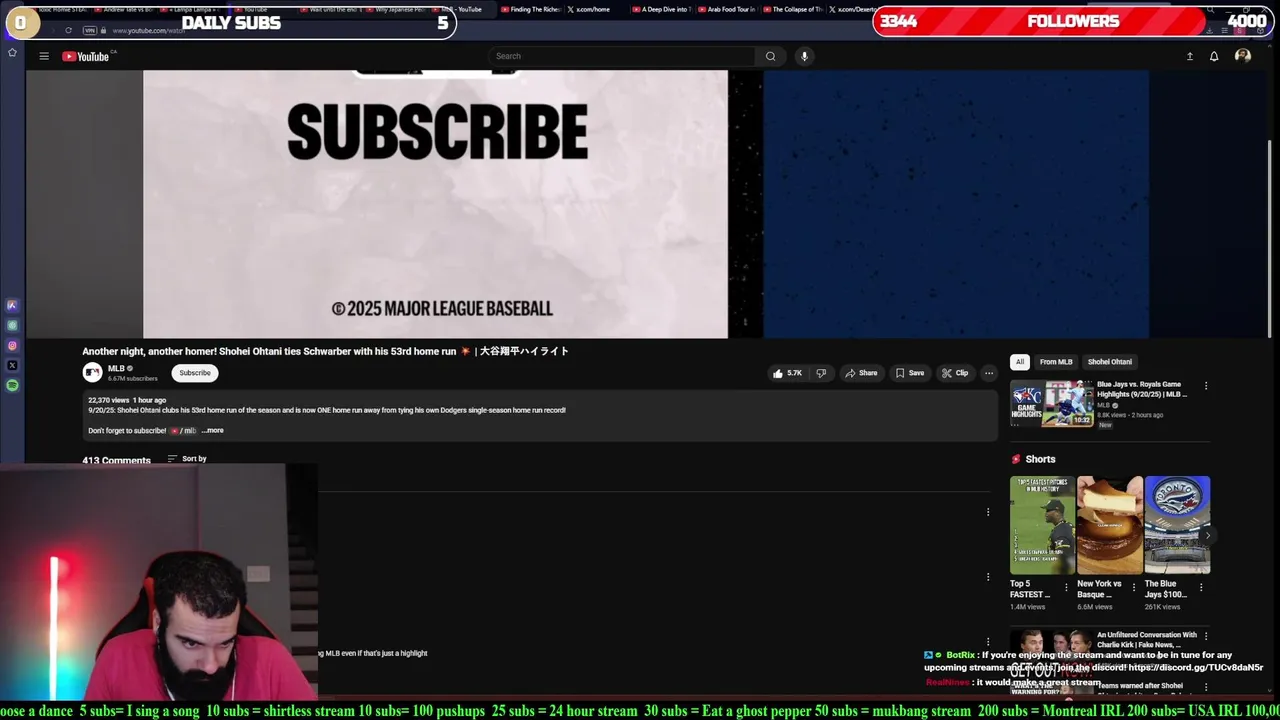Open options for Unfiltered Conversation video
The width and height of the screenshot is (1280, 720).
[x=1206, y=636]
